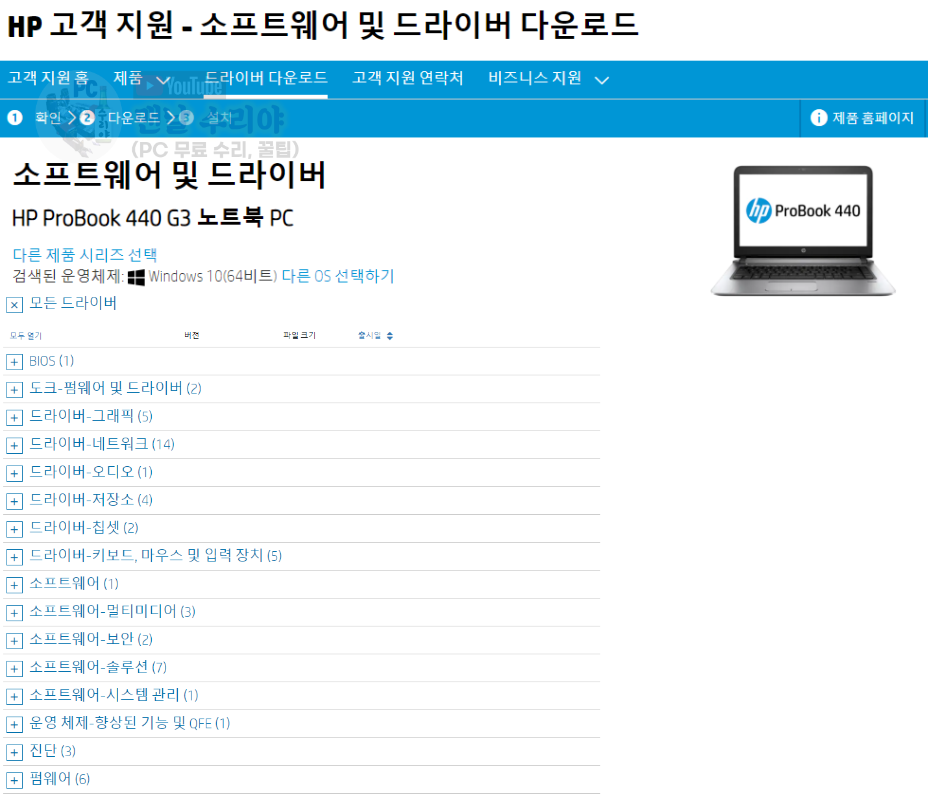Select 드라이버 다운로드 tab

point(266,78)
